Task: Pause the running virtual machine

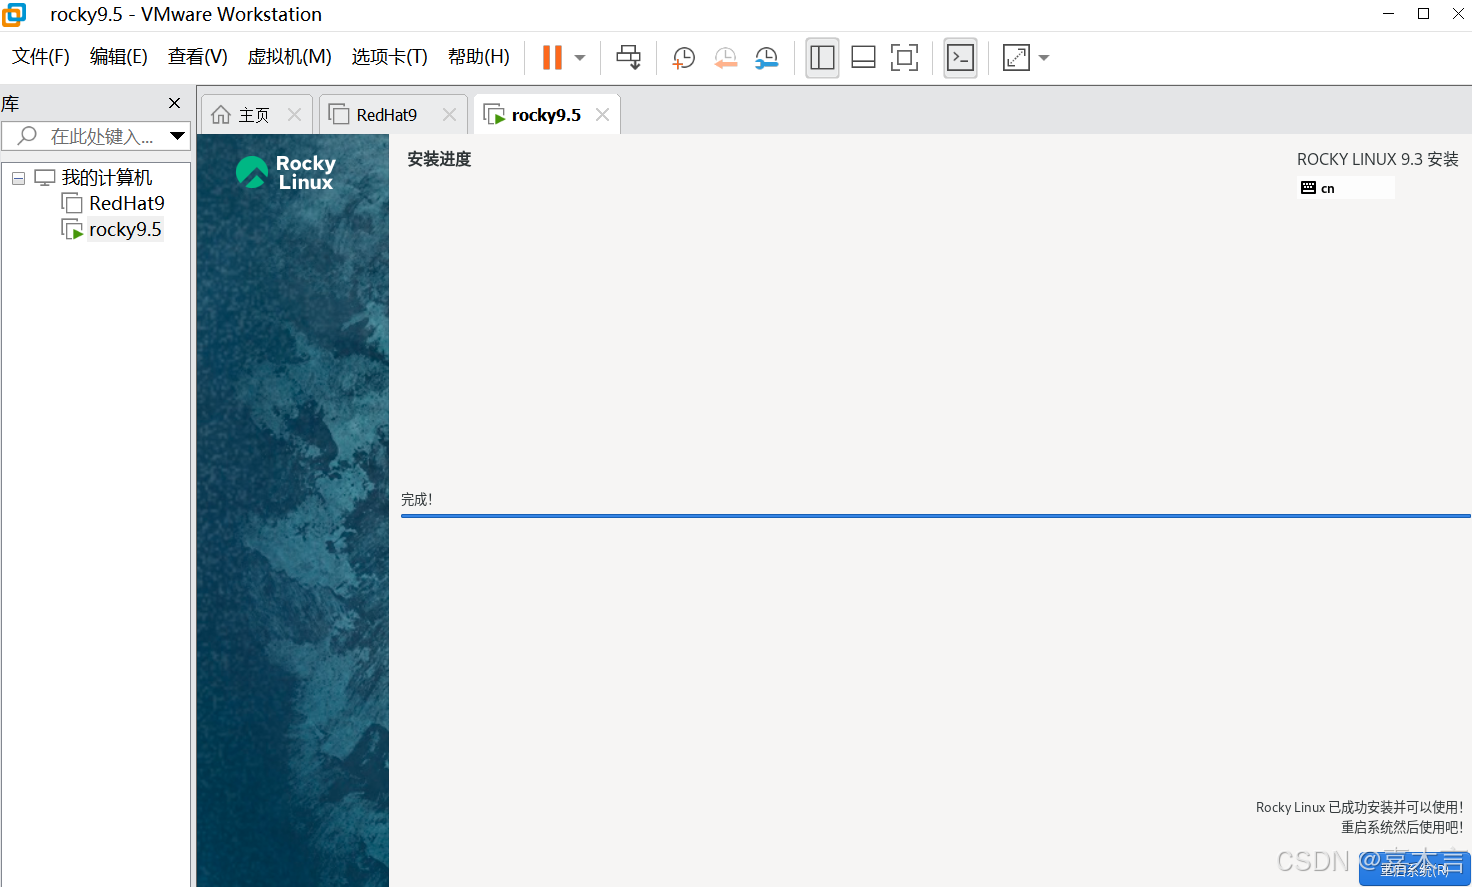Action: coord(552,58)
